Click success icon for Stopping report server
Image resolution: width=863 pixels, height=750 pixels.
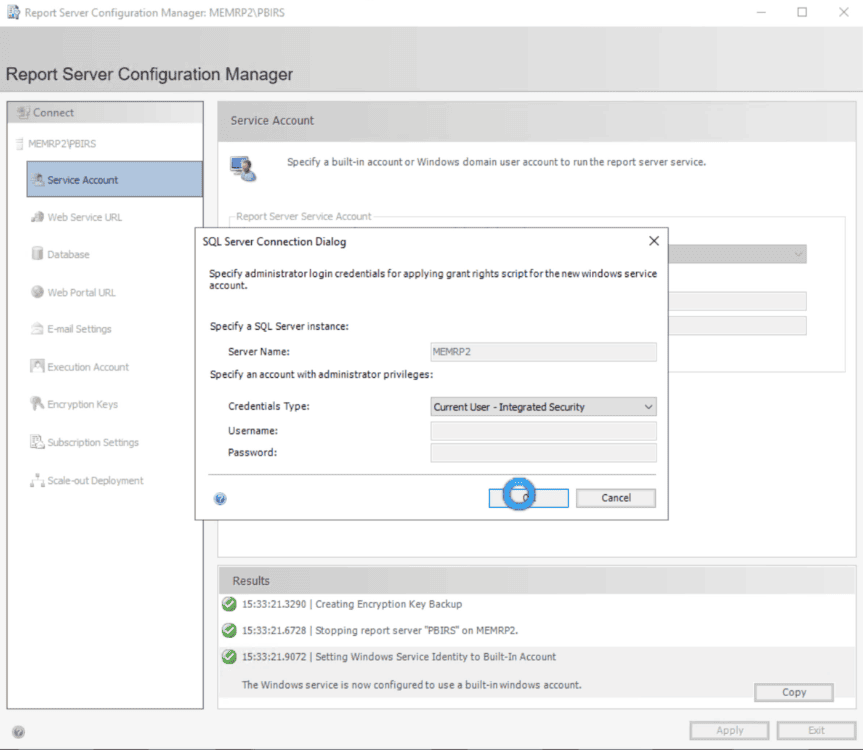229,631
